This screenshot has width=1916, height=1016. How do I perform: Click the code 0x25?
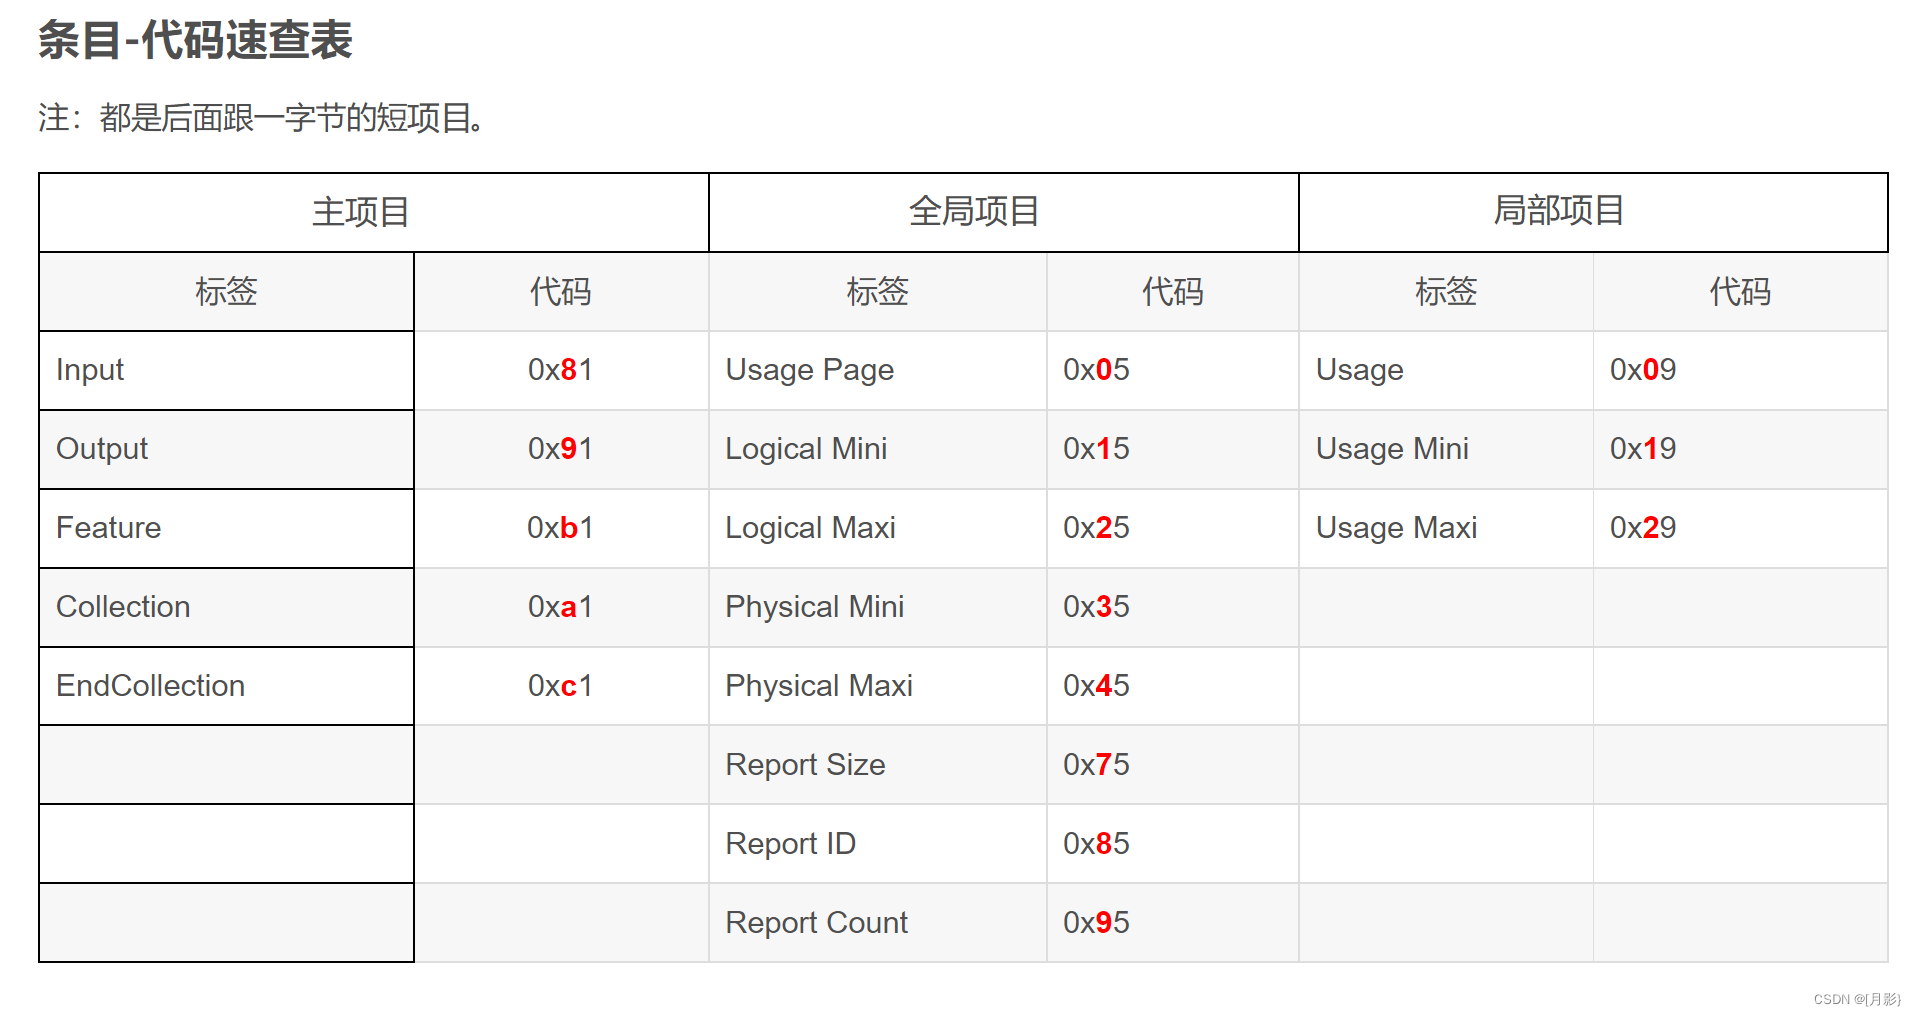point(1096,528)
